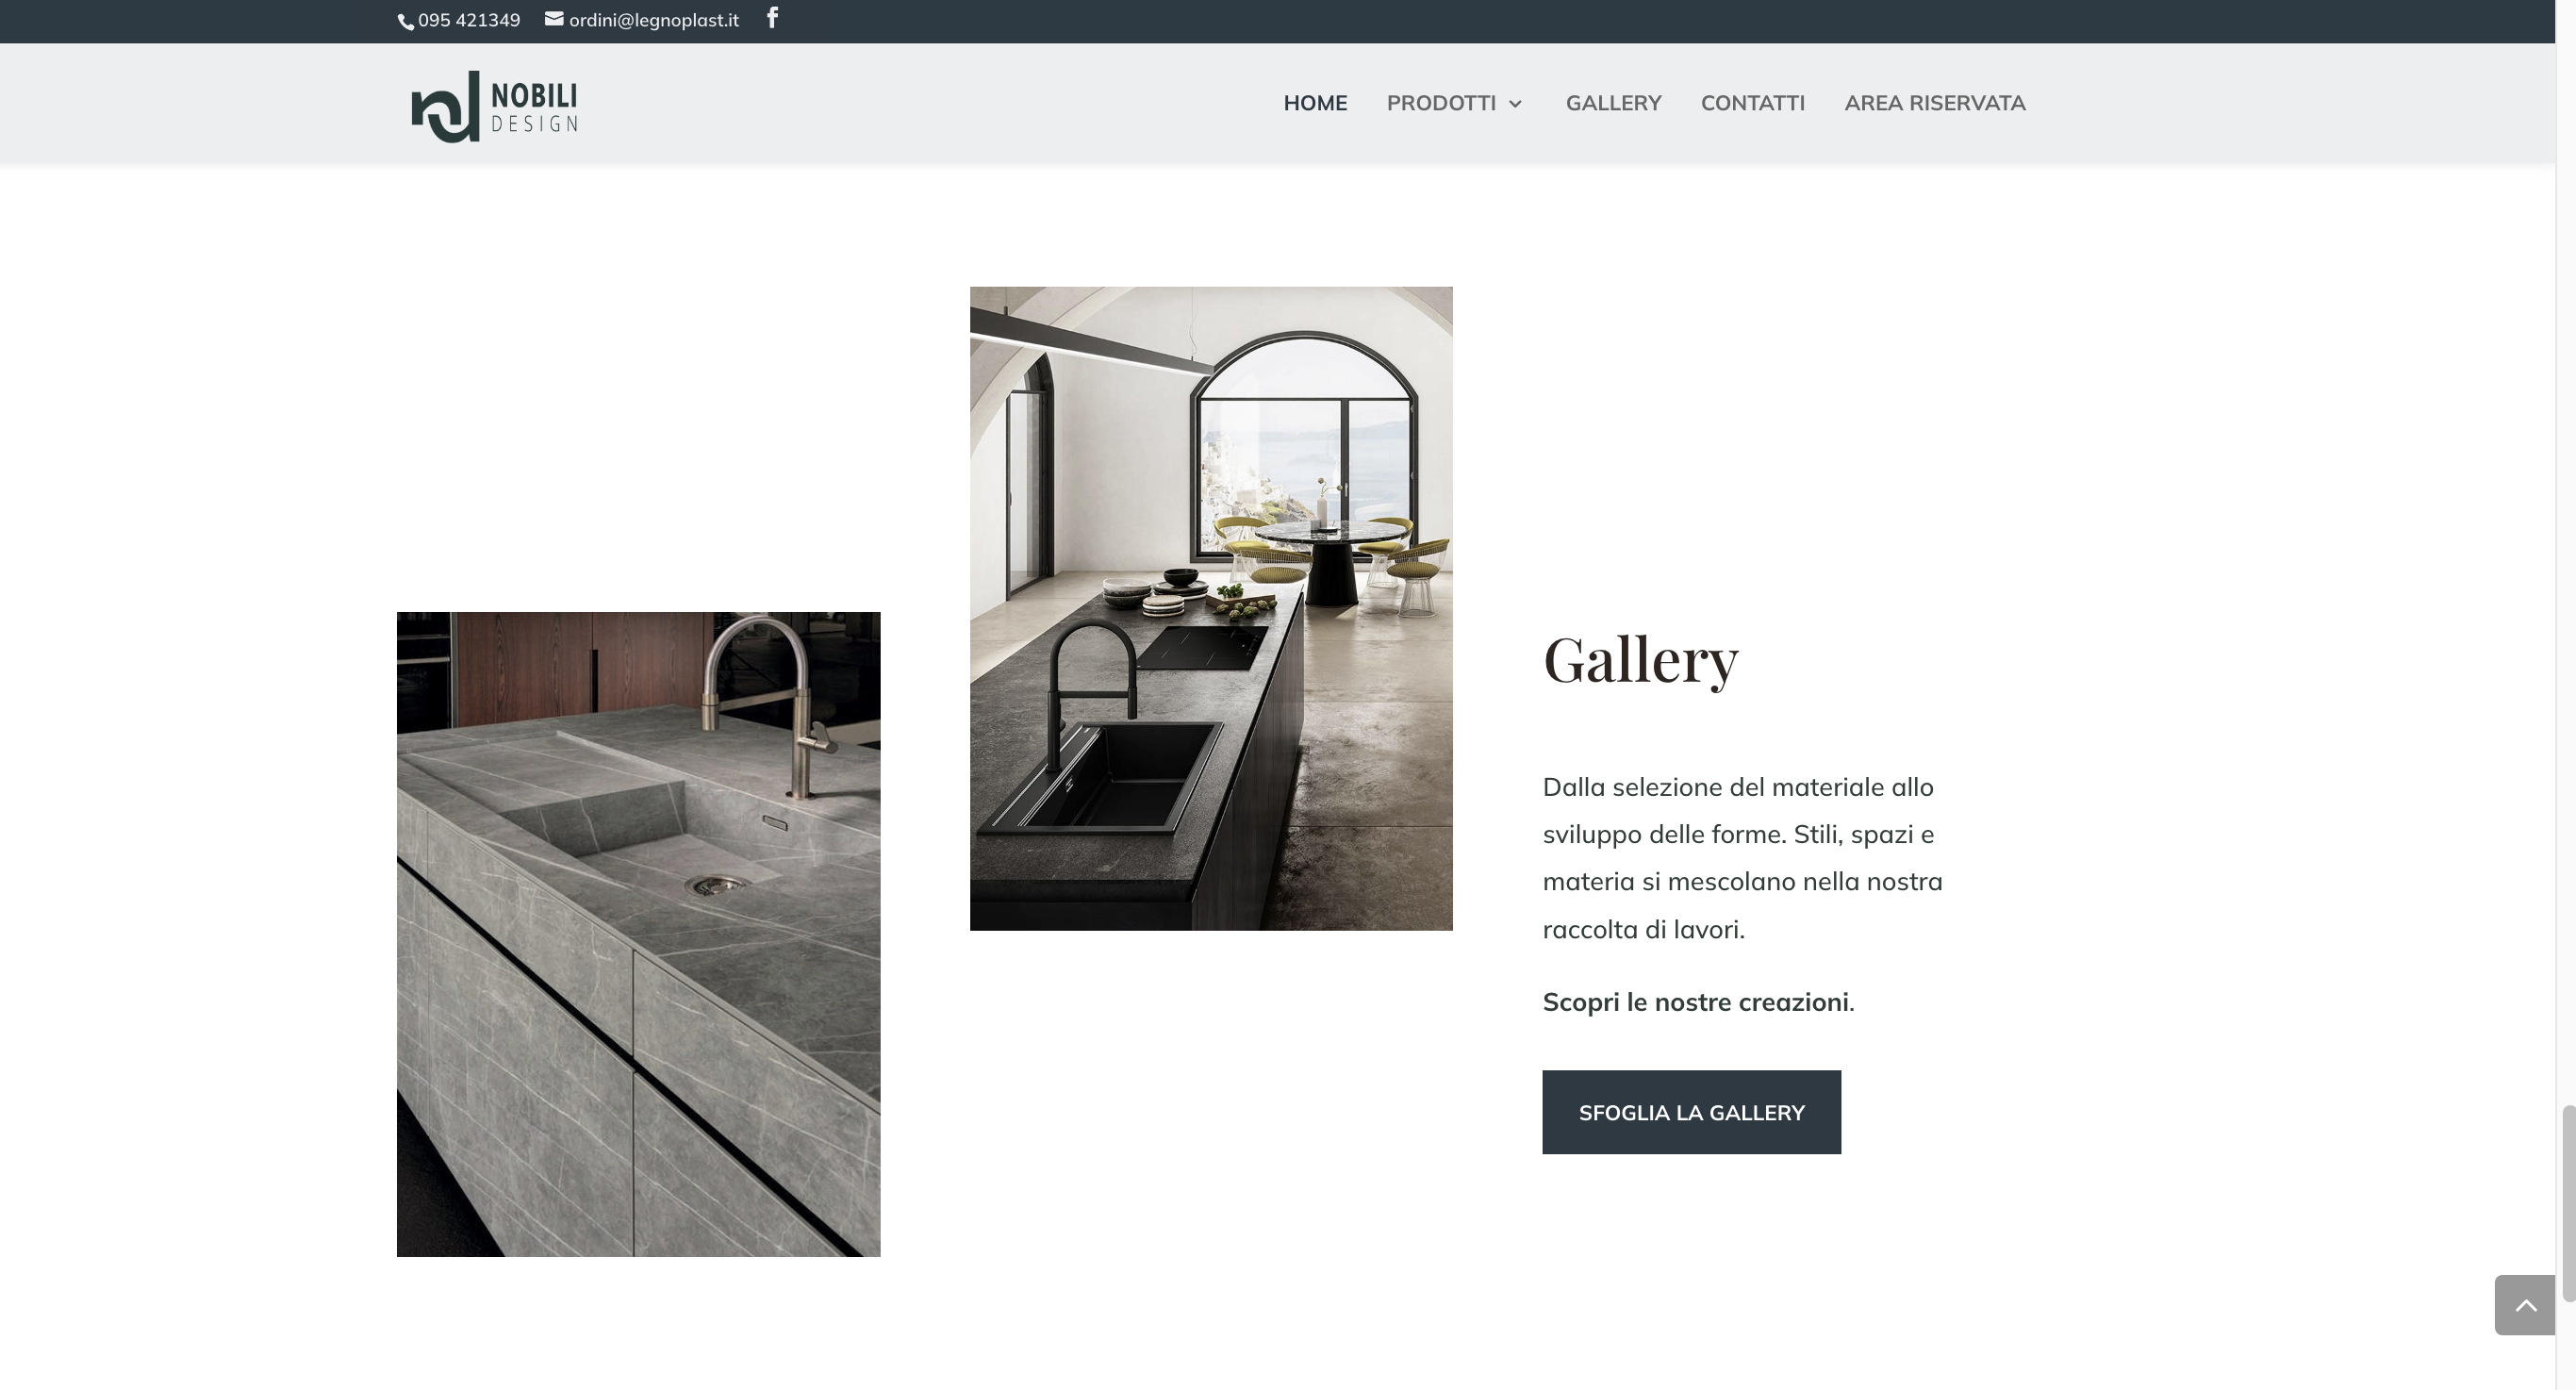Screen dimensions: 2576x1390
Task: Click the Dalla selezione del materiale paragraph
Action: [x=1742, y=858]
